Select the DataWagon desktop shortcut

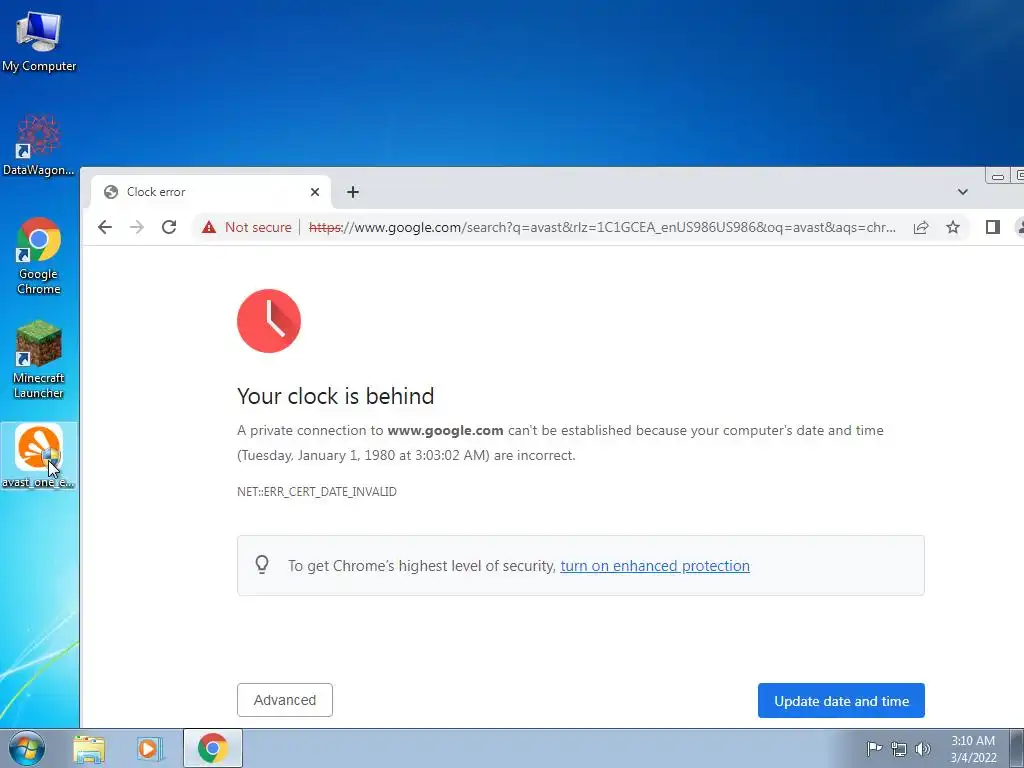pyautogui.click(x=39, y=145)
